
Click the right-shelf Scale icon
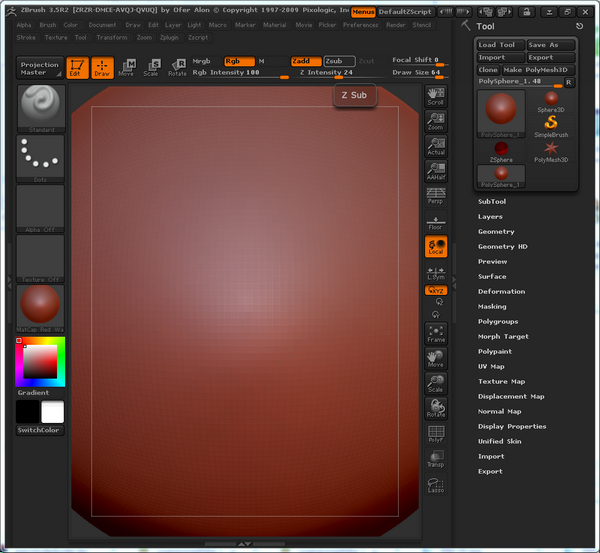pyautogui.click(x=436, y=383)
